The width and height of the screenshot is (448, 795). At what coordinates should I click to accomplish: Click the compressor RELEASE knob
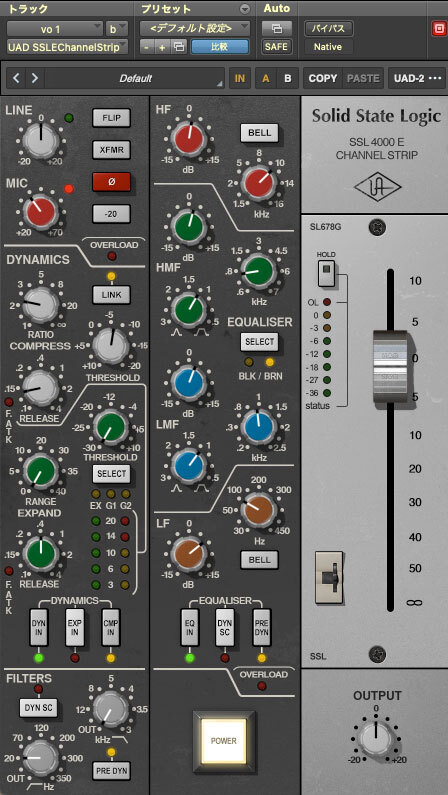point(40,388)
